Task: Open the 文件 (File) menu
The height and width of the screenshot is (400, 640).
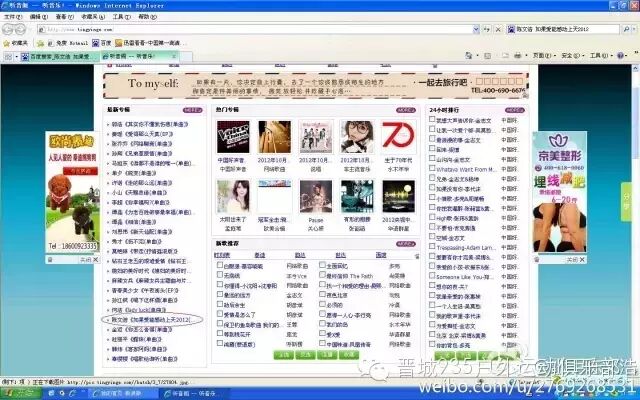Action: [x=13, y=17]
